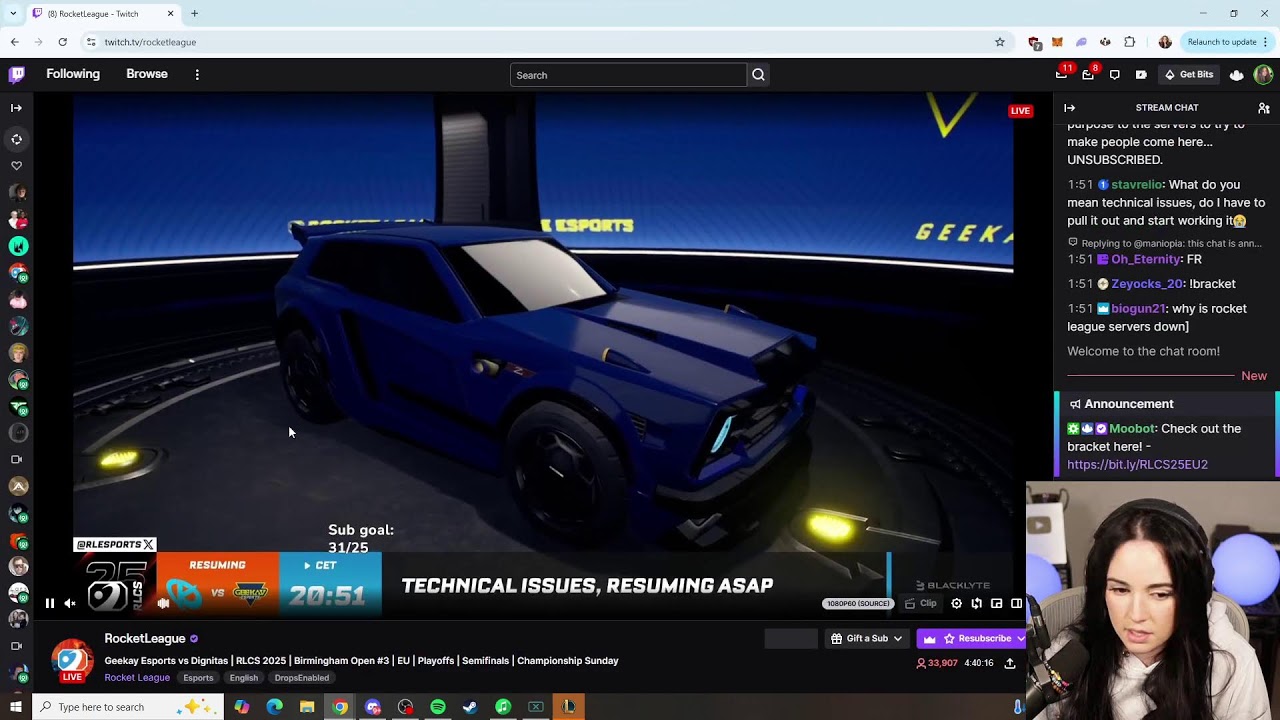Open Twitch home via the purple logo
1280x720 pixels.
click(x=17, y=74)
